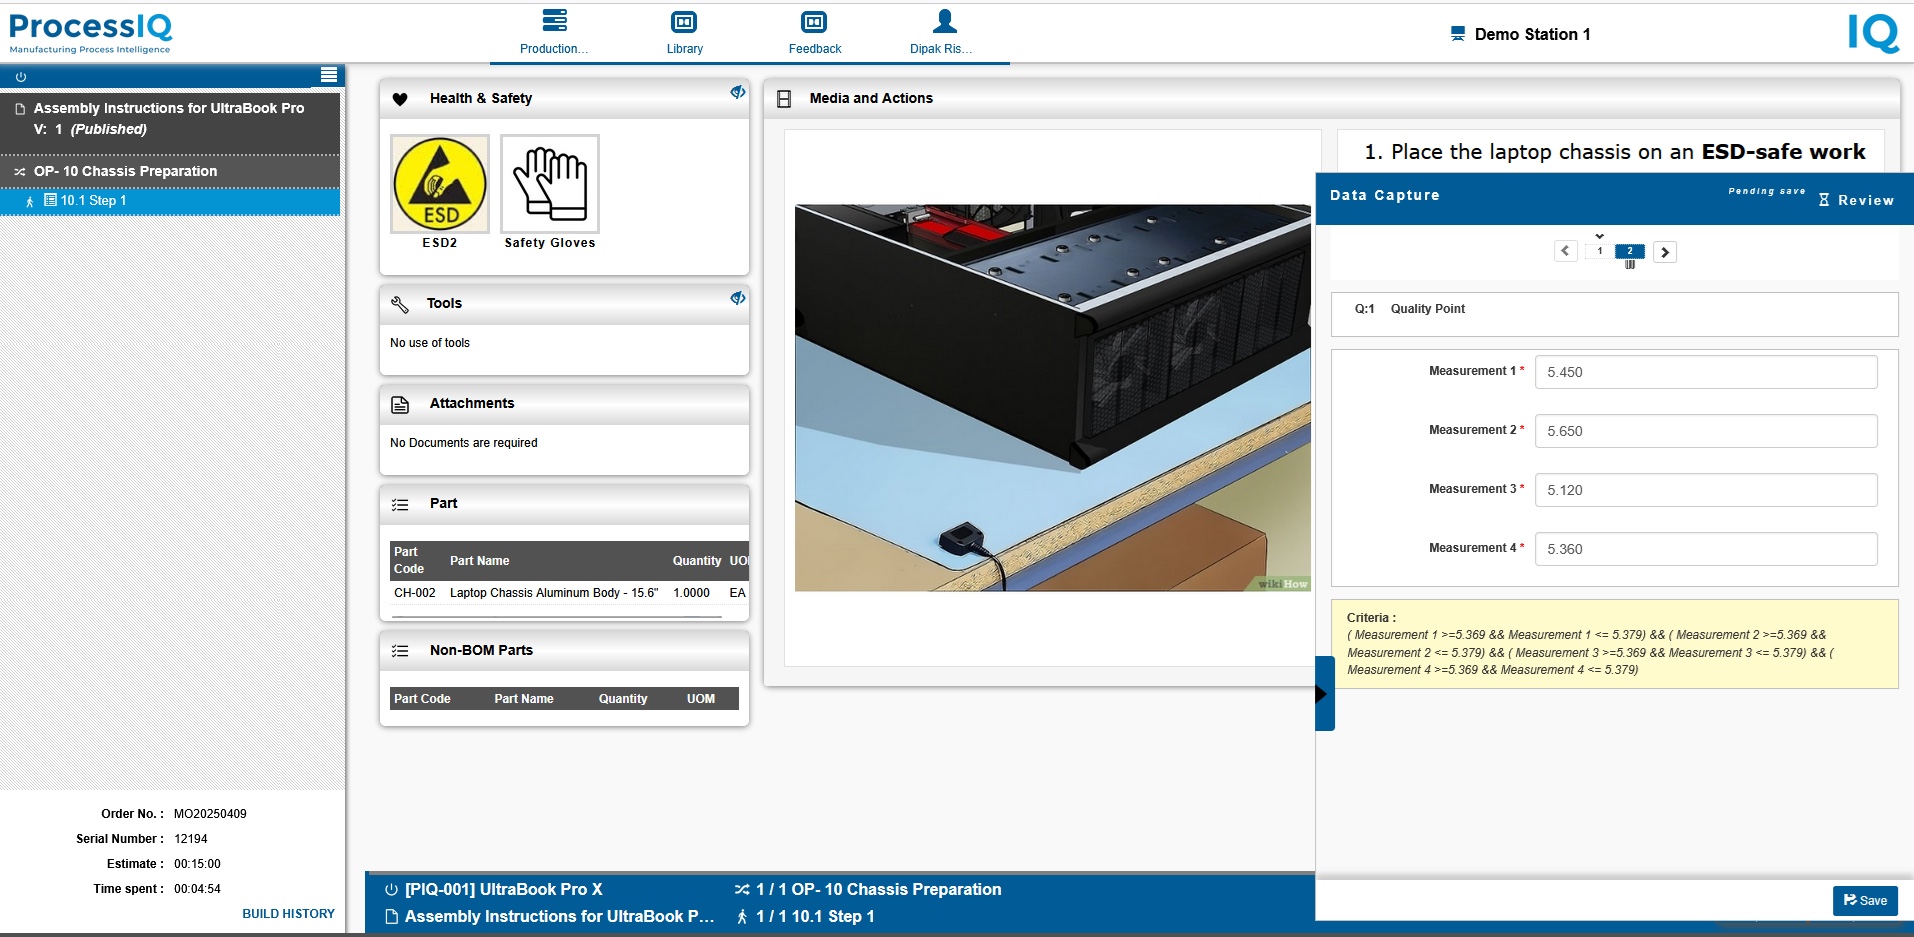Click the Quantity header in Non-BOM Parts
This screenshot has height=937, width=1914.
point(623,699)
